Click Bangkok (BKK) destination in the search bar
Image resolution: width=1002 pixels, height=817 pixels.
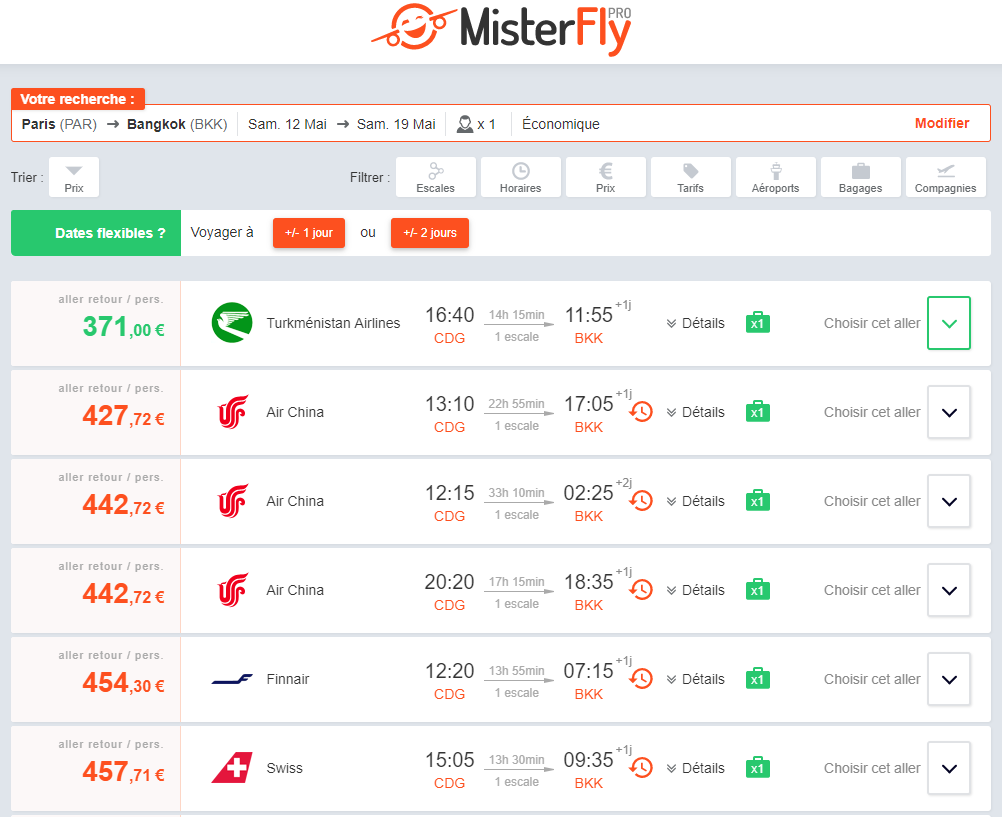[177, 123]
